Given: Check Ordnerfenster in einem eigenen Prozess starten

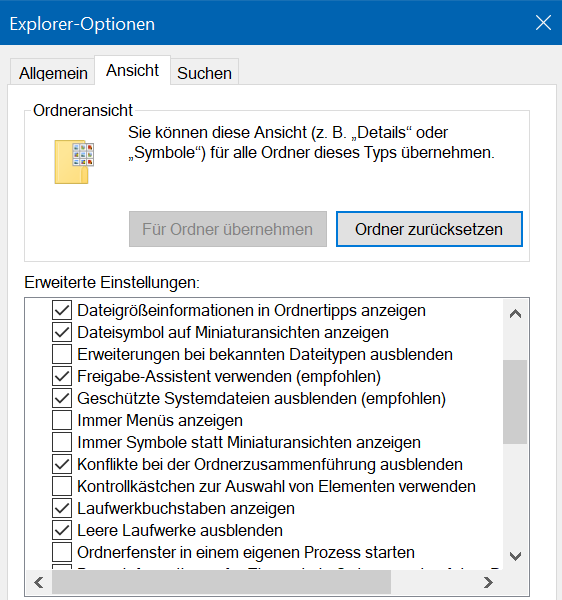Looking at the screenshot, I should click(62, 552).
